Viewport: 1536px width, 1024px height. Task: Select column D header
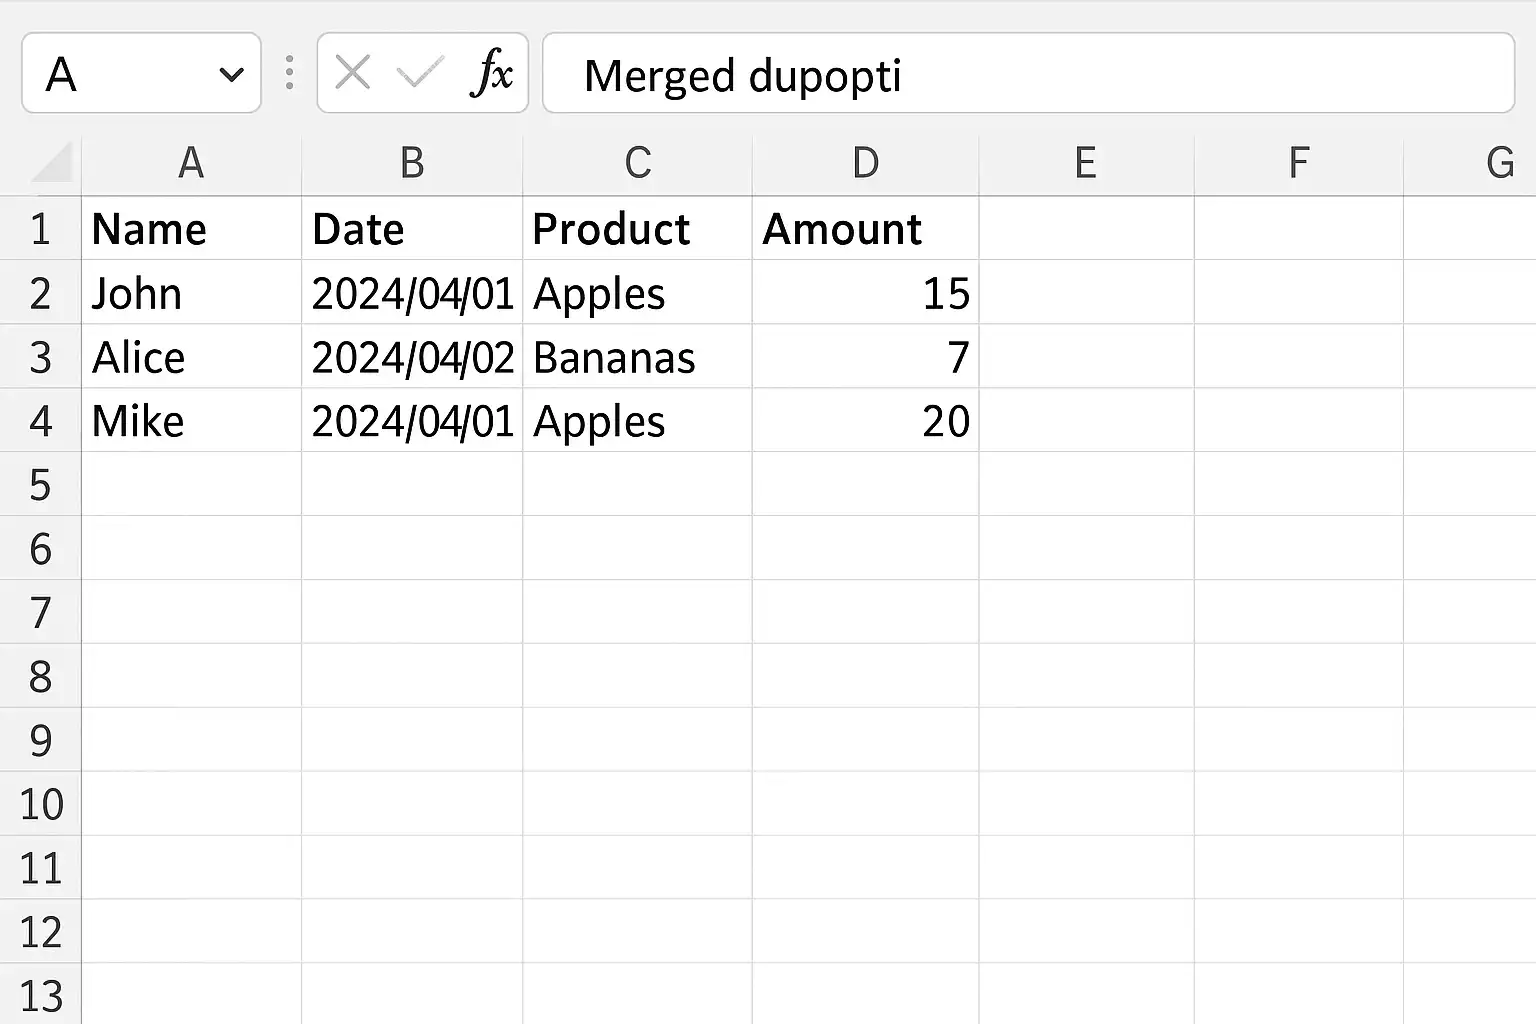pyautogui.click(x=865, y=163)
